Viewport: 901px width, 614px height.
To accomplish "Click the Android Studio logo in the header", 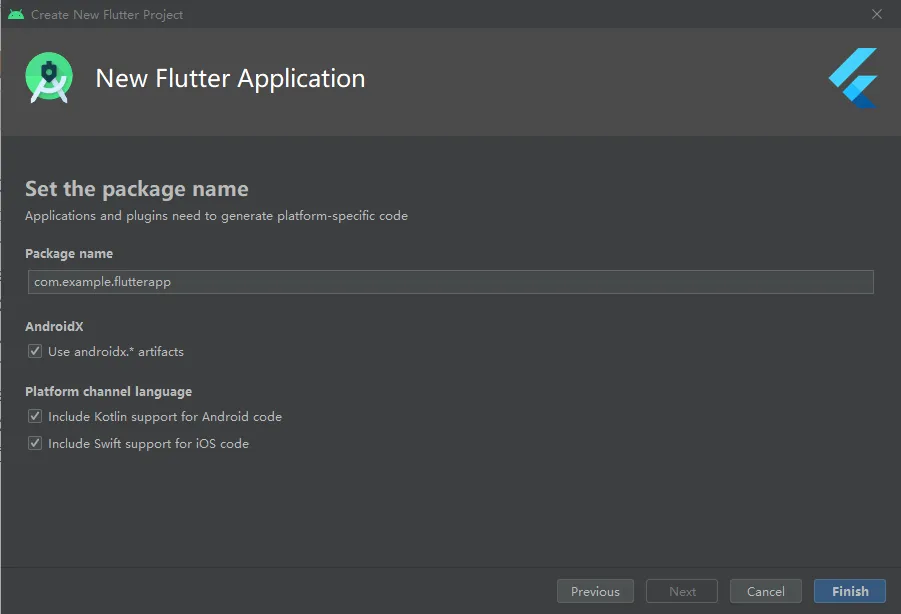I will pos(49,79).
